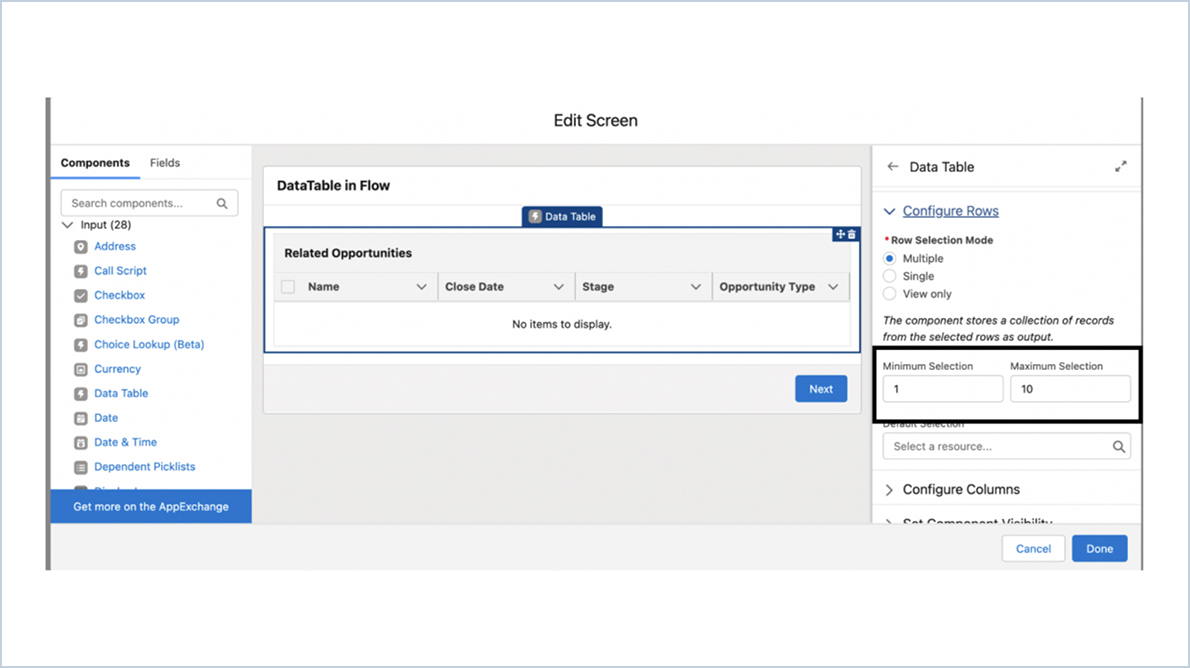Click Get more on the AppExchange
This screenshot has height=668, width=1190.
150,507
